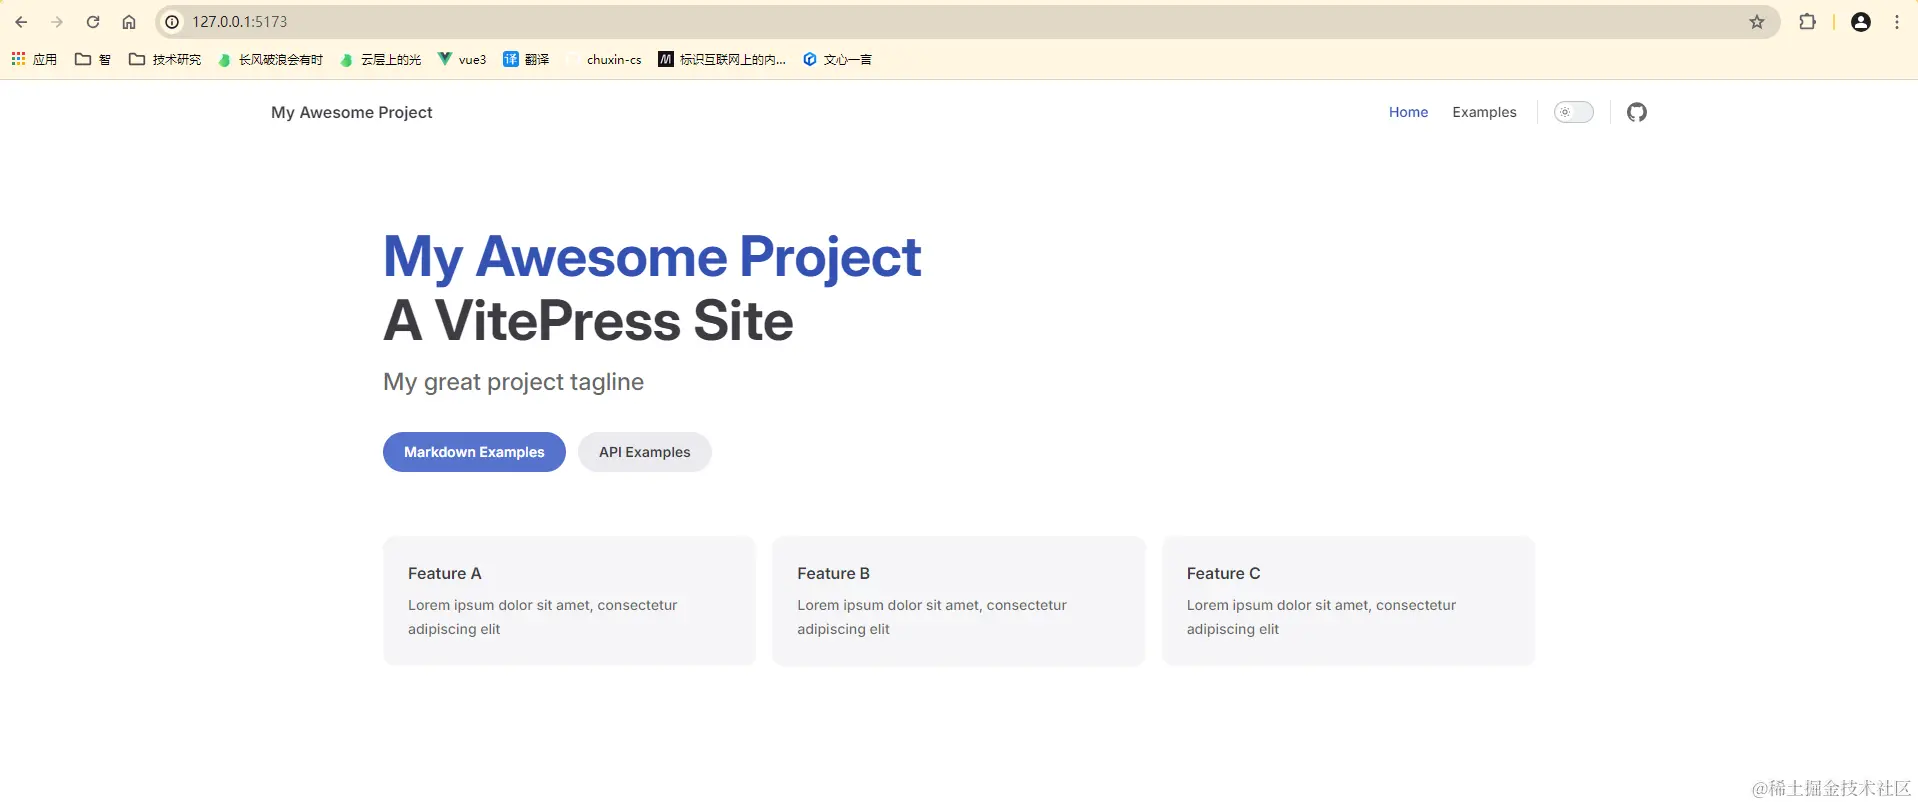Open the 标识互联网上的内 bookmark

click(x=722, y=60)
